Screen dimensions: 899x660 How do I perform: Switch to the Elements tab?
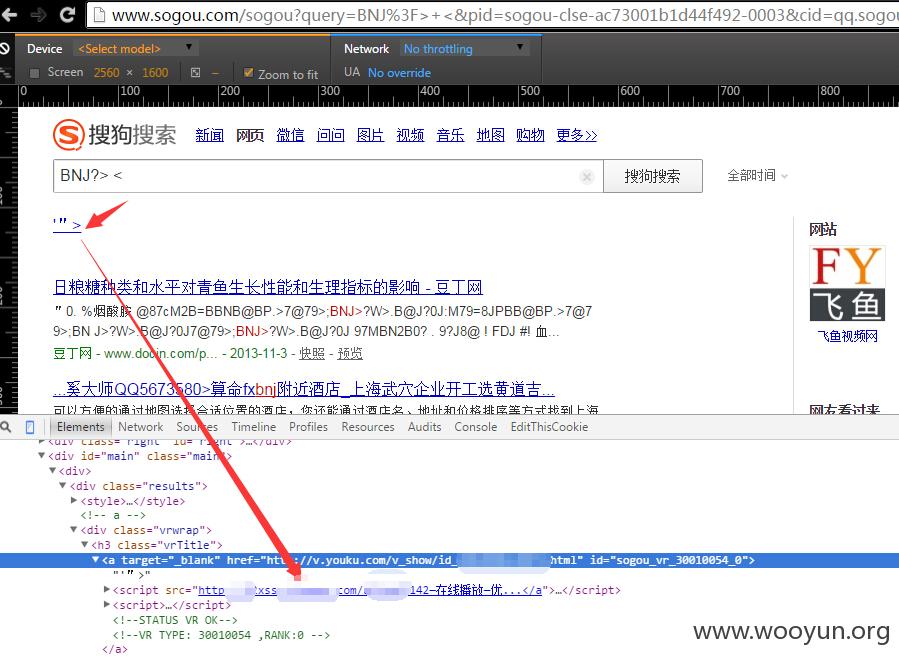coord(80,427)
